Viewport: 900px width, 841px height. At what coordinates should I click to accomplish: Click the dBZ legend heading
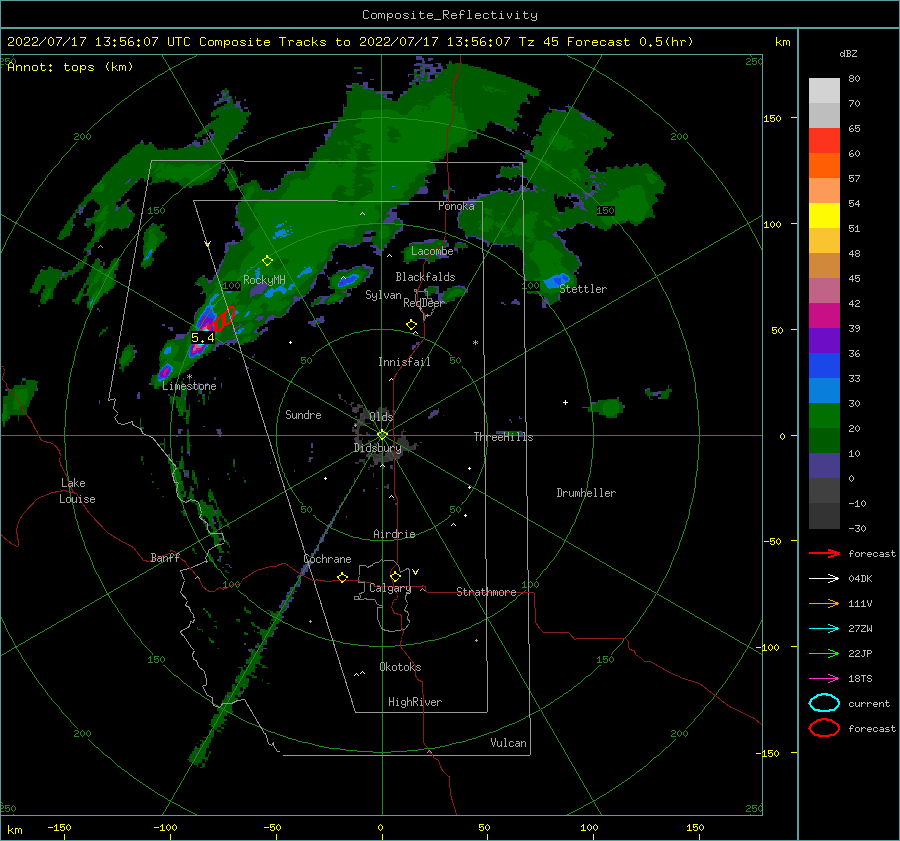pos(848,54)
